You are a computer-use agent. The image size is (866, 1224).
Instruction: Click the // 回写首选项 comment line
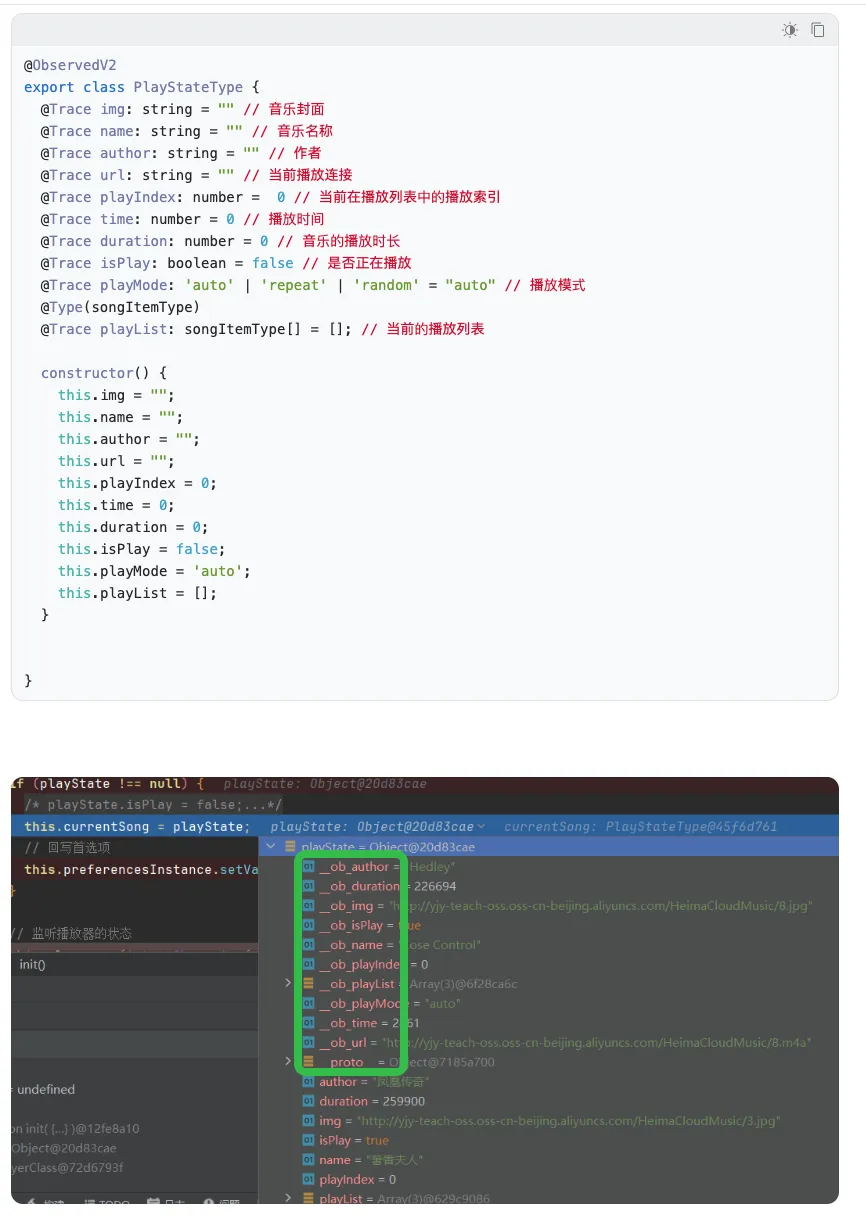pos(67,848)
